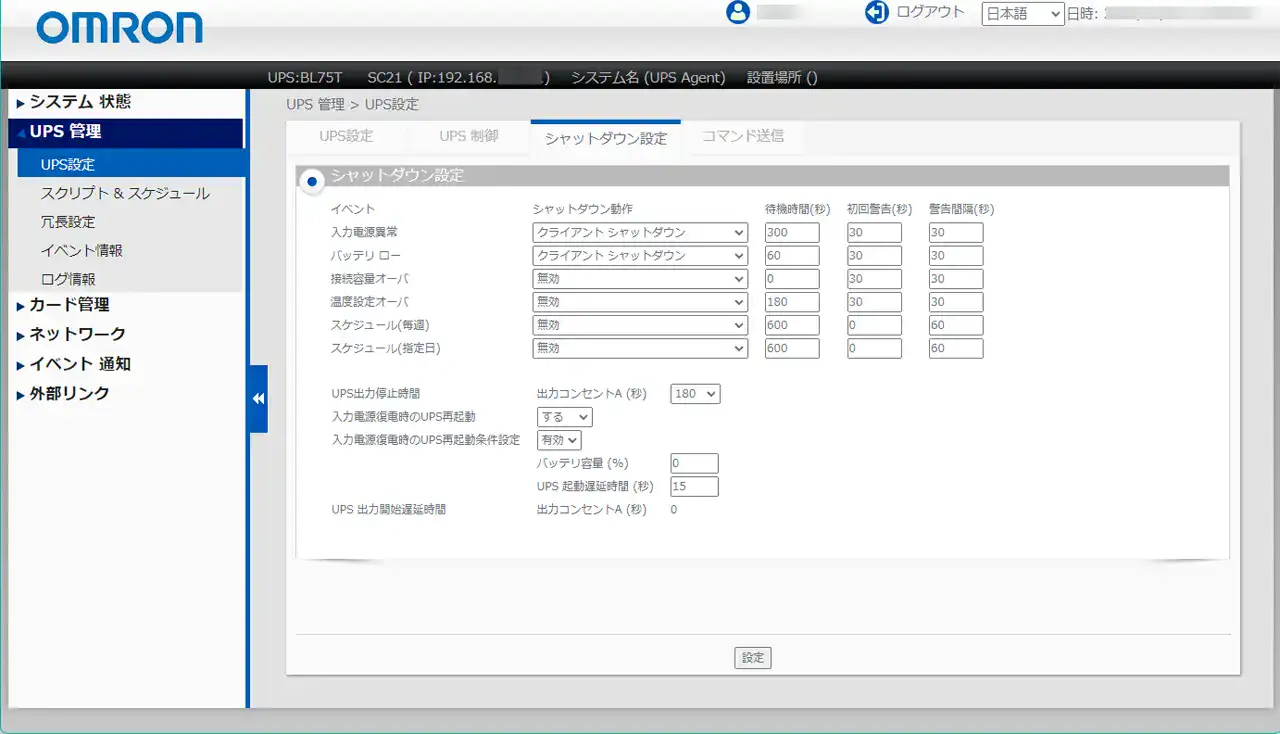Screen dimensions: 1280x734
Task: Click the シャットダウン設定 section bullet icon
Action: tap(312, 181)
